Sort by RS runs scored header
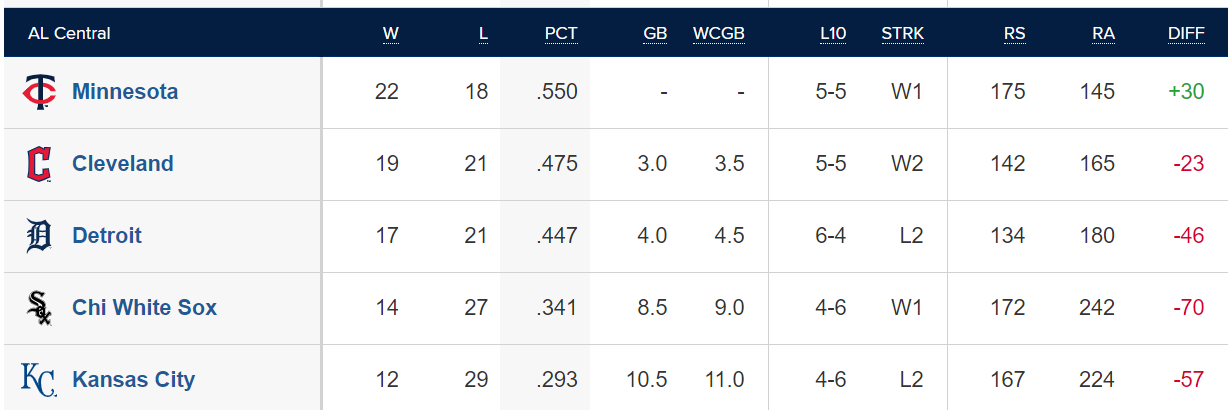Viewport: 1228px width, 410px height. (x=1014, y=34)
